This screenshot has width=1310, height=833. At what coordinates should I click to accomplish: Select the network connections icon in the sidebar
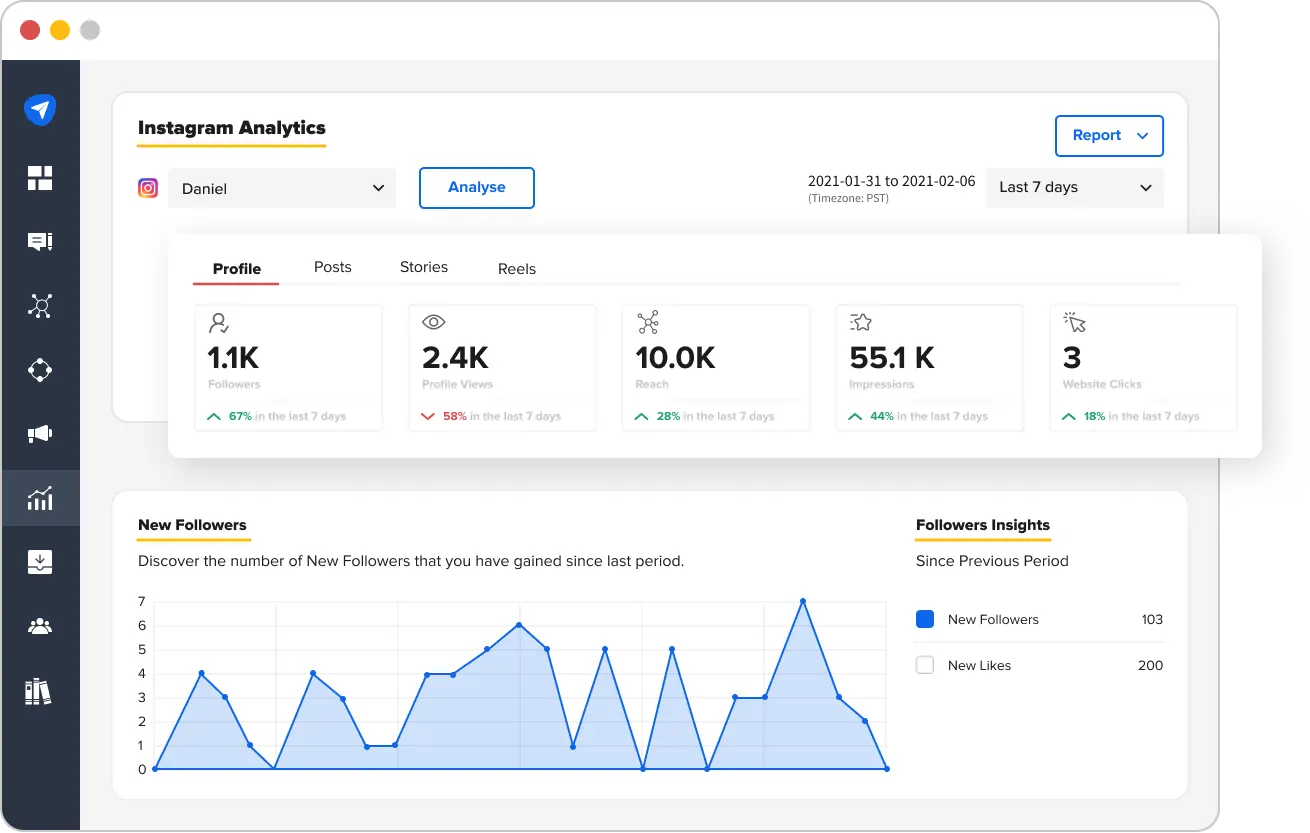pos(41,305)
